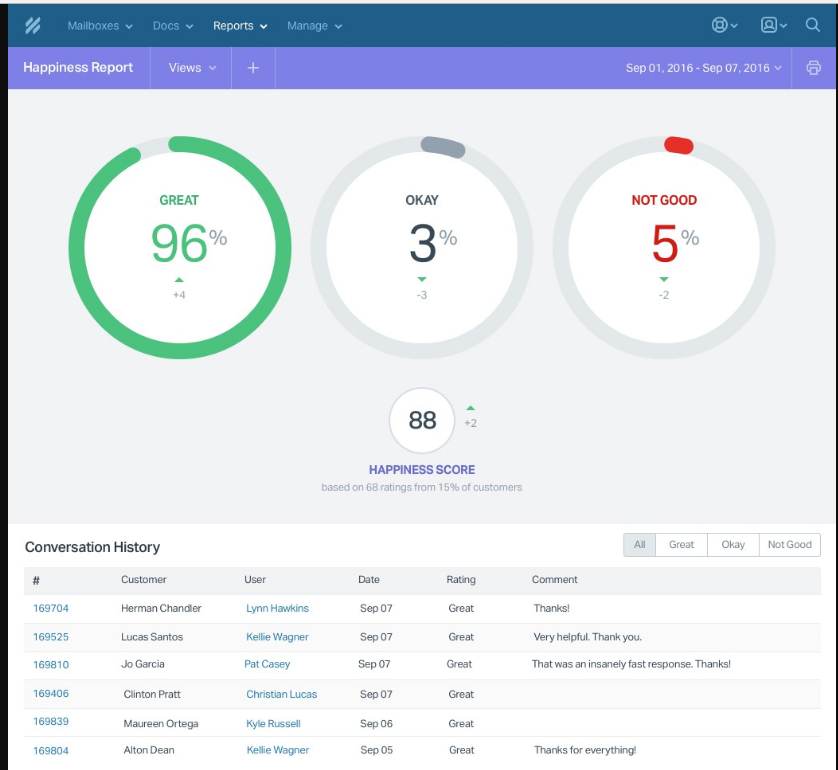Open user Pat Casey's profile link
Image resolution: width=838 pixels, height=770 pixels.
[x=267, y=664]
